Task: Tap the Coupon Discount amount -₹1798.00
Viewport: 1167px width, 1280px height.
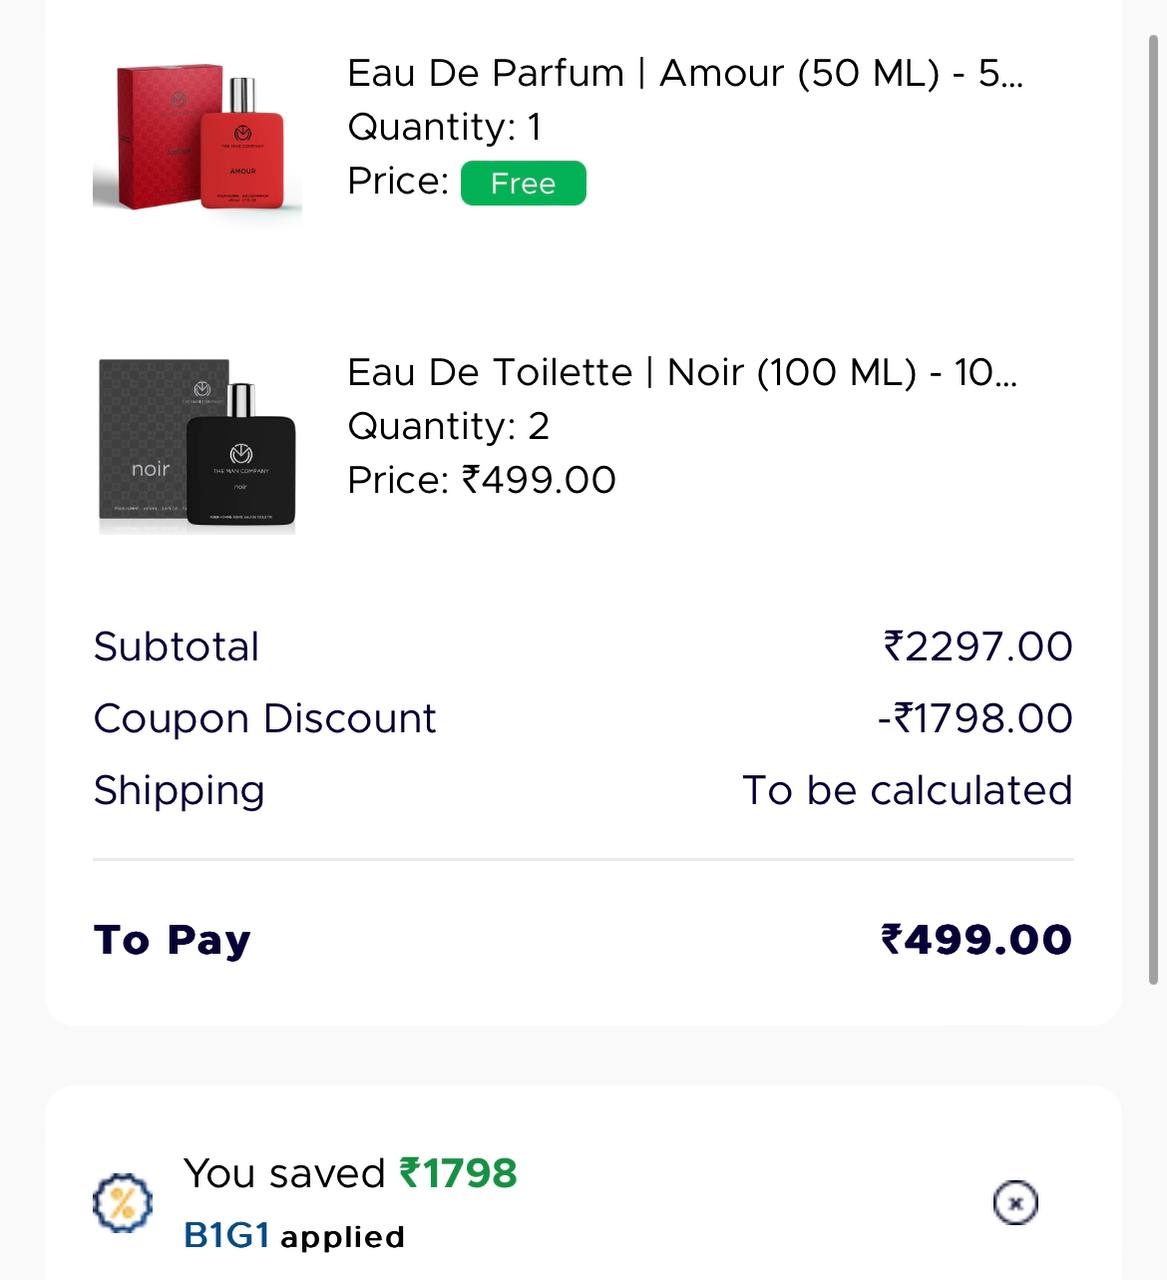Action: coord(975,718)
